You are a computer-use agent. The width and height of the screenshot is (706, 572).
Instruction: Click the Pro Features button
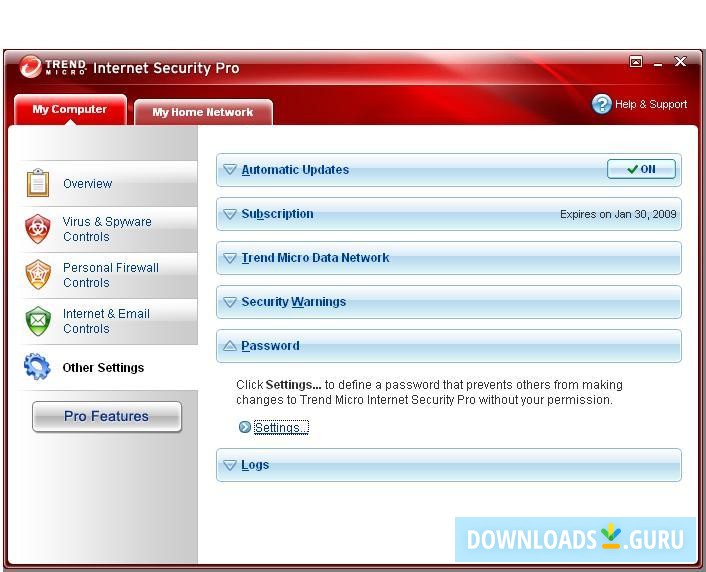click(107, 416)
